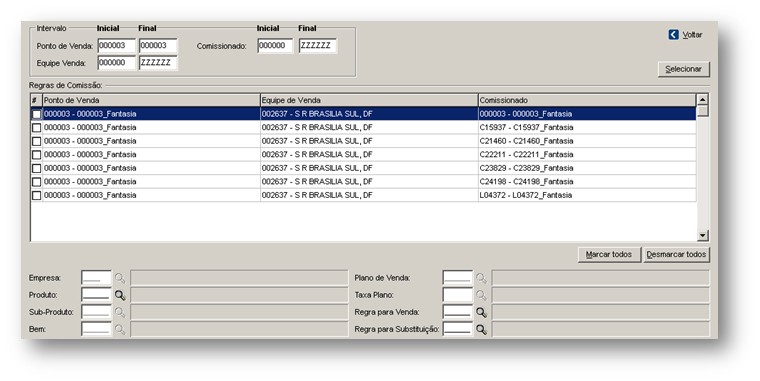Open the Regra para Venda search magnifier

[x=481, y=312]
